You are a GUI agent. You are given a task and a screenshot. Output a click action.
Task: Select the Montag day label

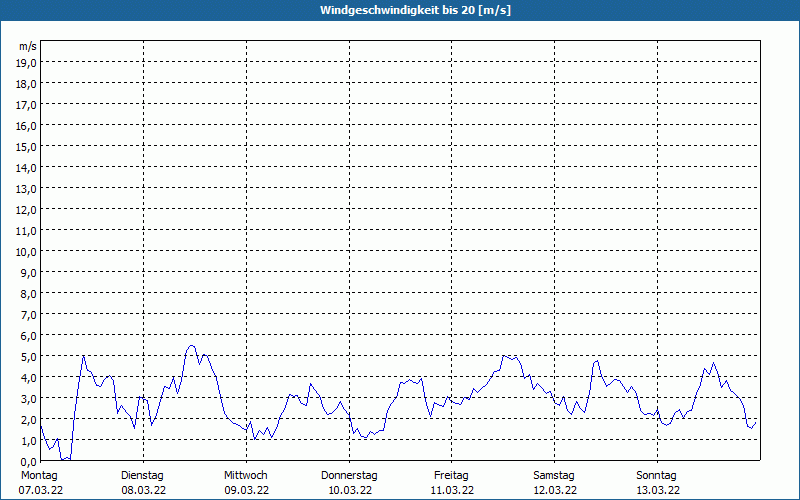(39, 475)
